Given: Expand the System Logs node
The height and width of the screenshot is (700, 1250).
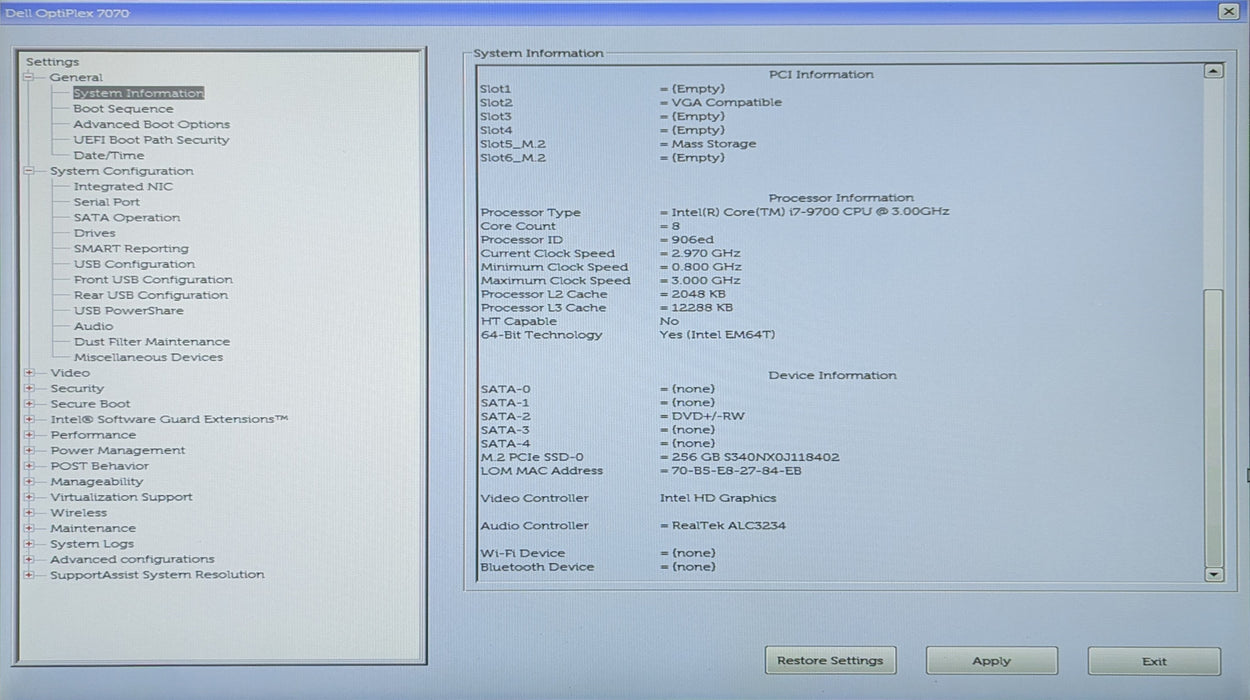Looking at the screenshot, I should 30,544.
